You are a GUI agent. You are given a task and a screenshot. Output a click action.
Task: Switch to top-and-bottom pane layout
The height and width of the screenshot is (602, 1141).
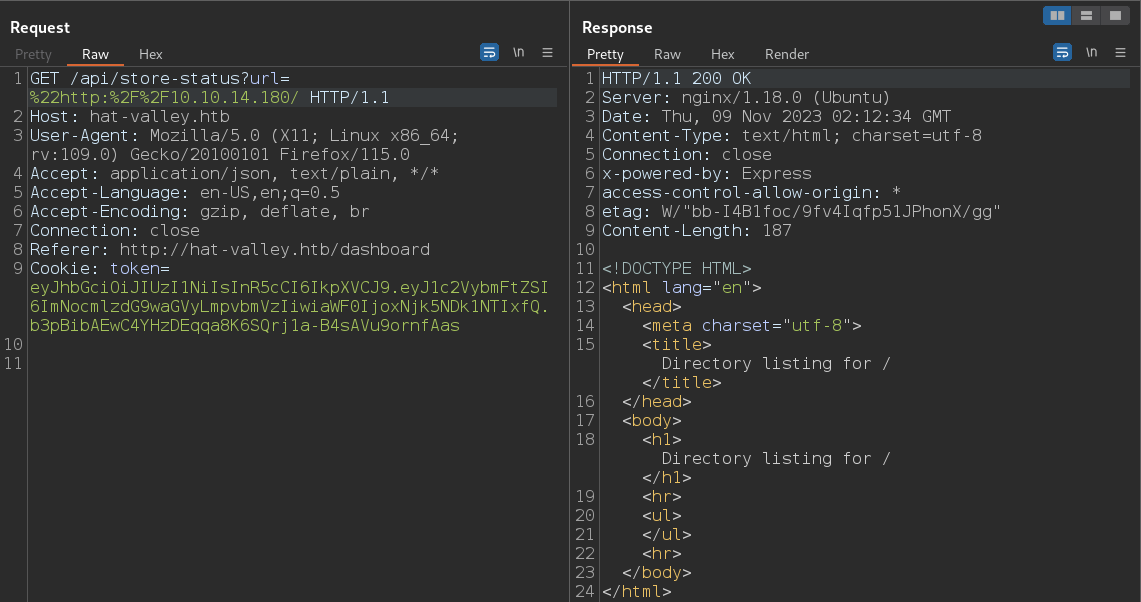1086,15
